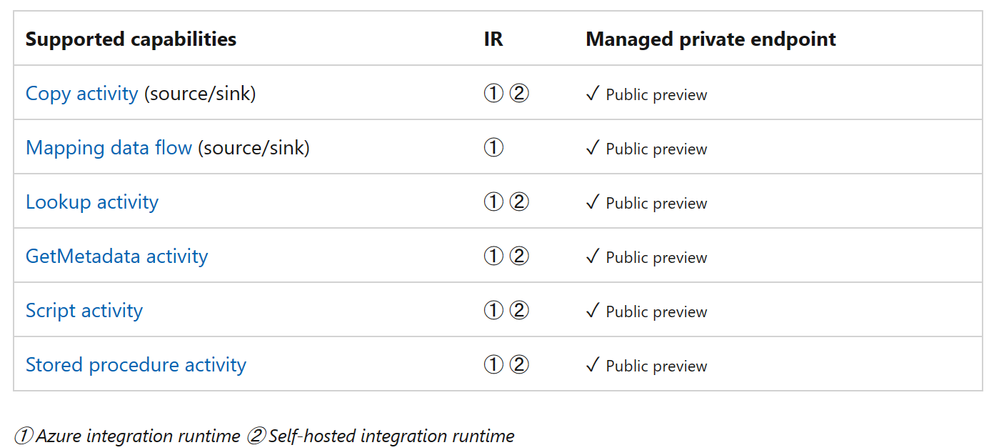The height and width of the screenshot is (448, 999).
Task: Open the Stored procedure activity link
Action: point(135,364)
